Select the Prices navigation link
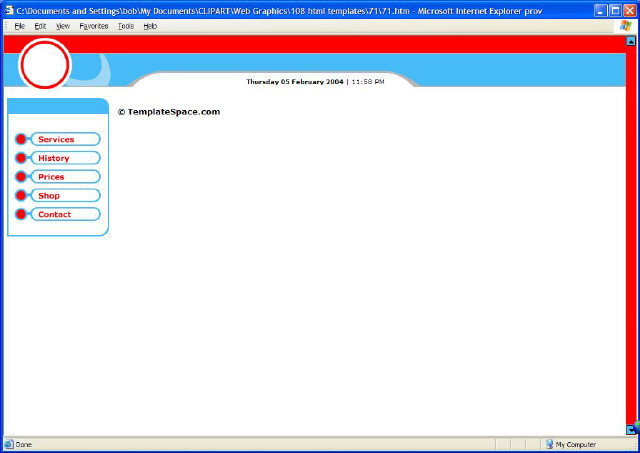The height and width of the screenshot is (453, 640). click(51, 176)
